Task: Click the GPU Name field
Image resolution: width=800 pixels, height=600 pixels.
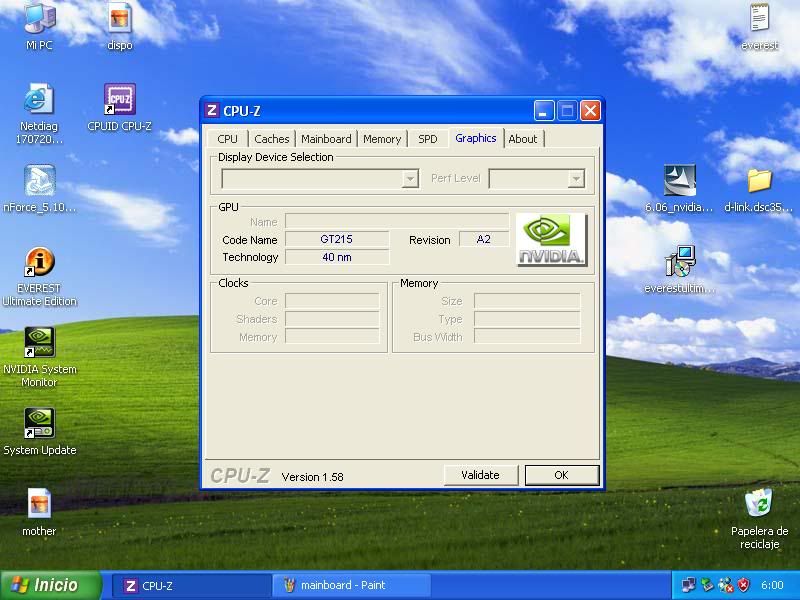Action: (397, 221)
